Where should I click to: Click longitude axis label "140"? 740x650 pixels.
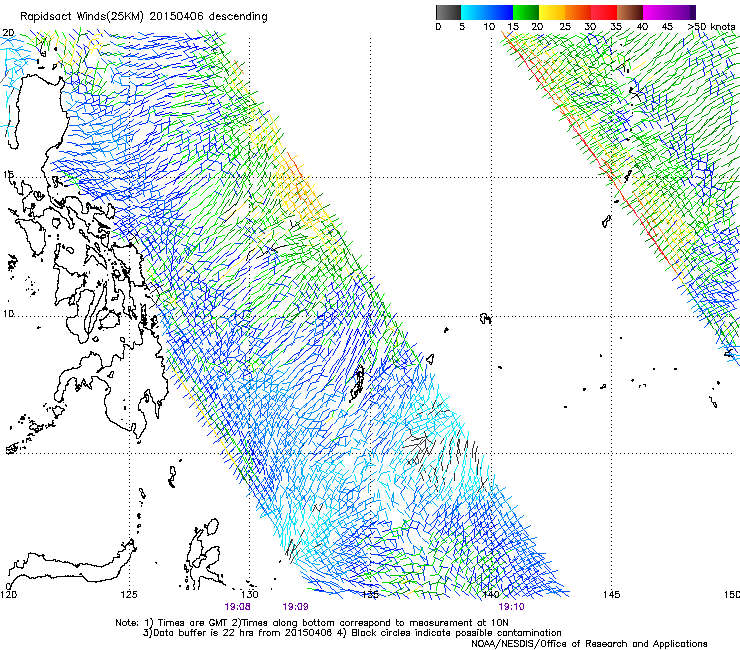pos(491,594)
